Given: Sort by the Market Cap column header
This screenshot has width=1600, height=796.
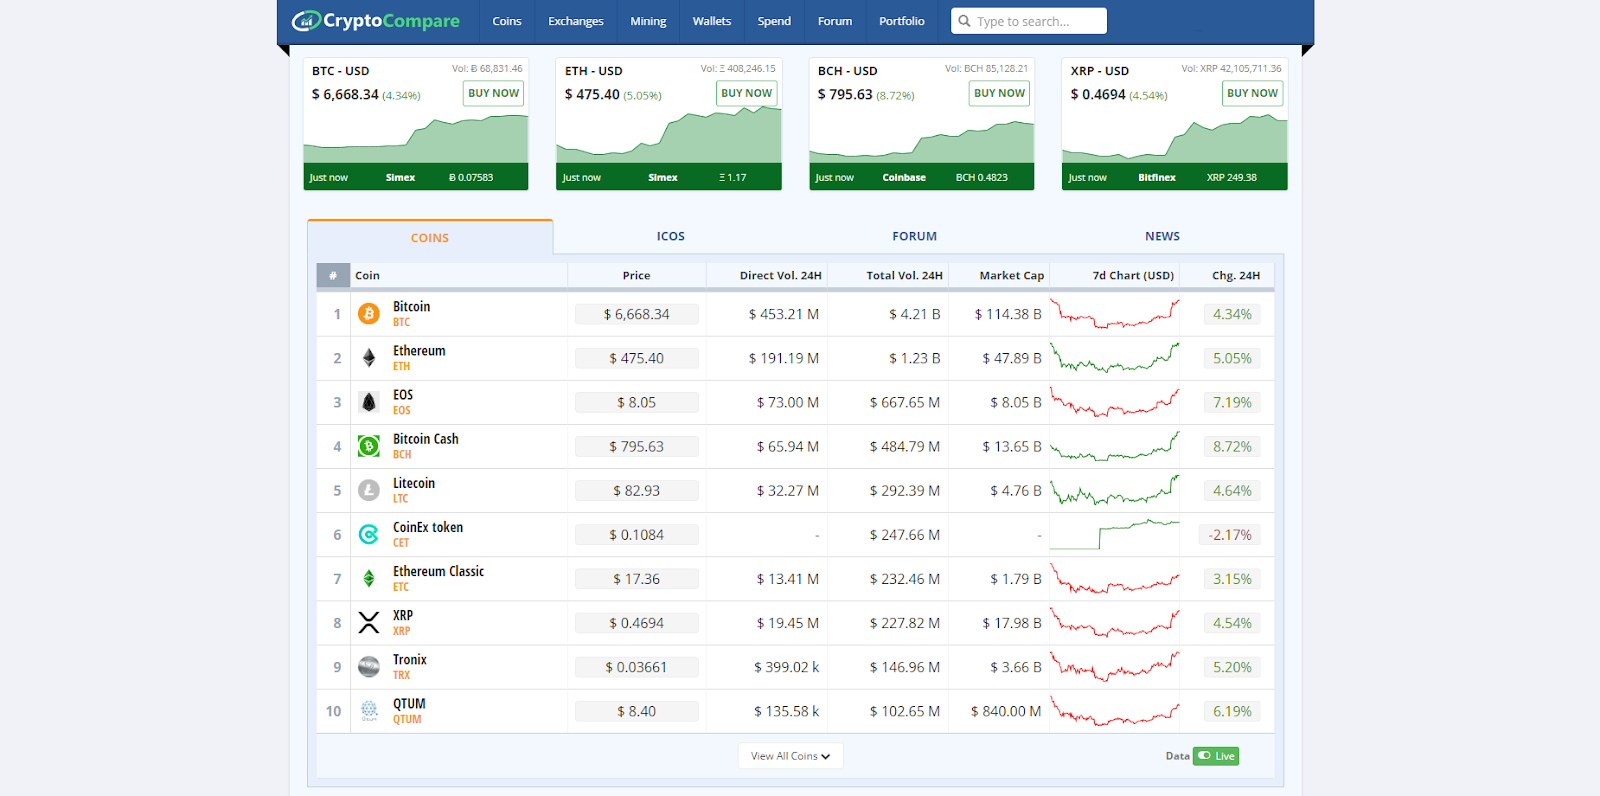Looking at the screenshot, I should [1011, 276].
